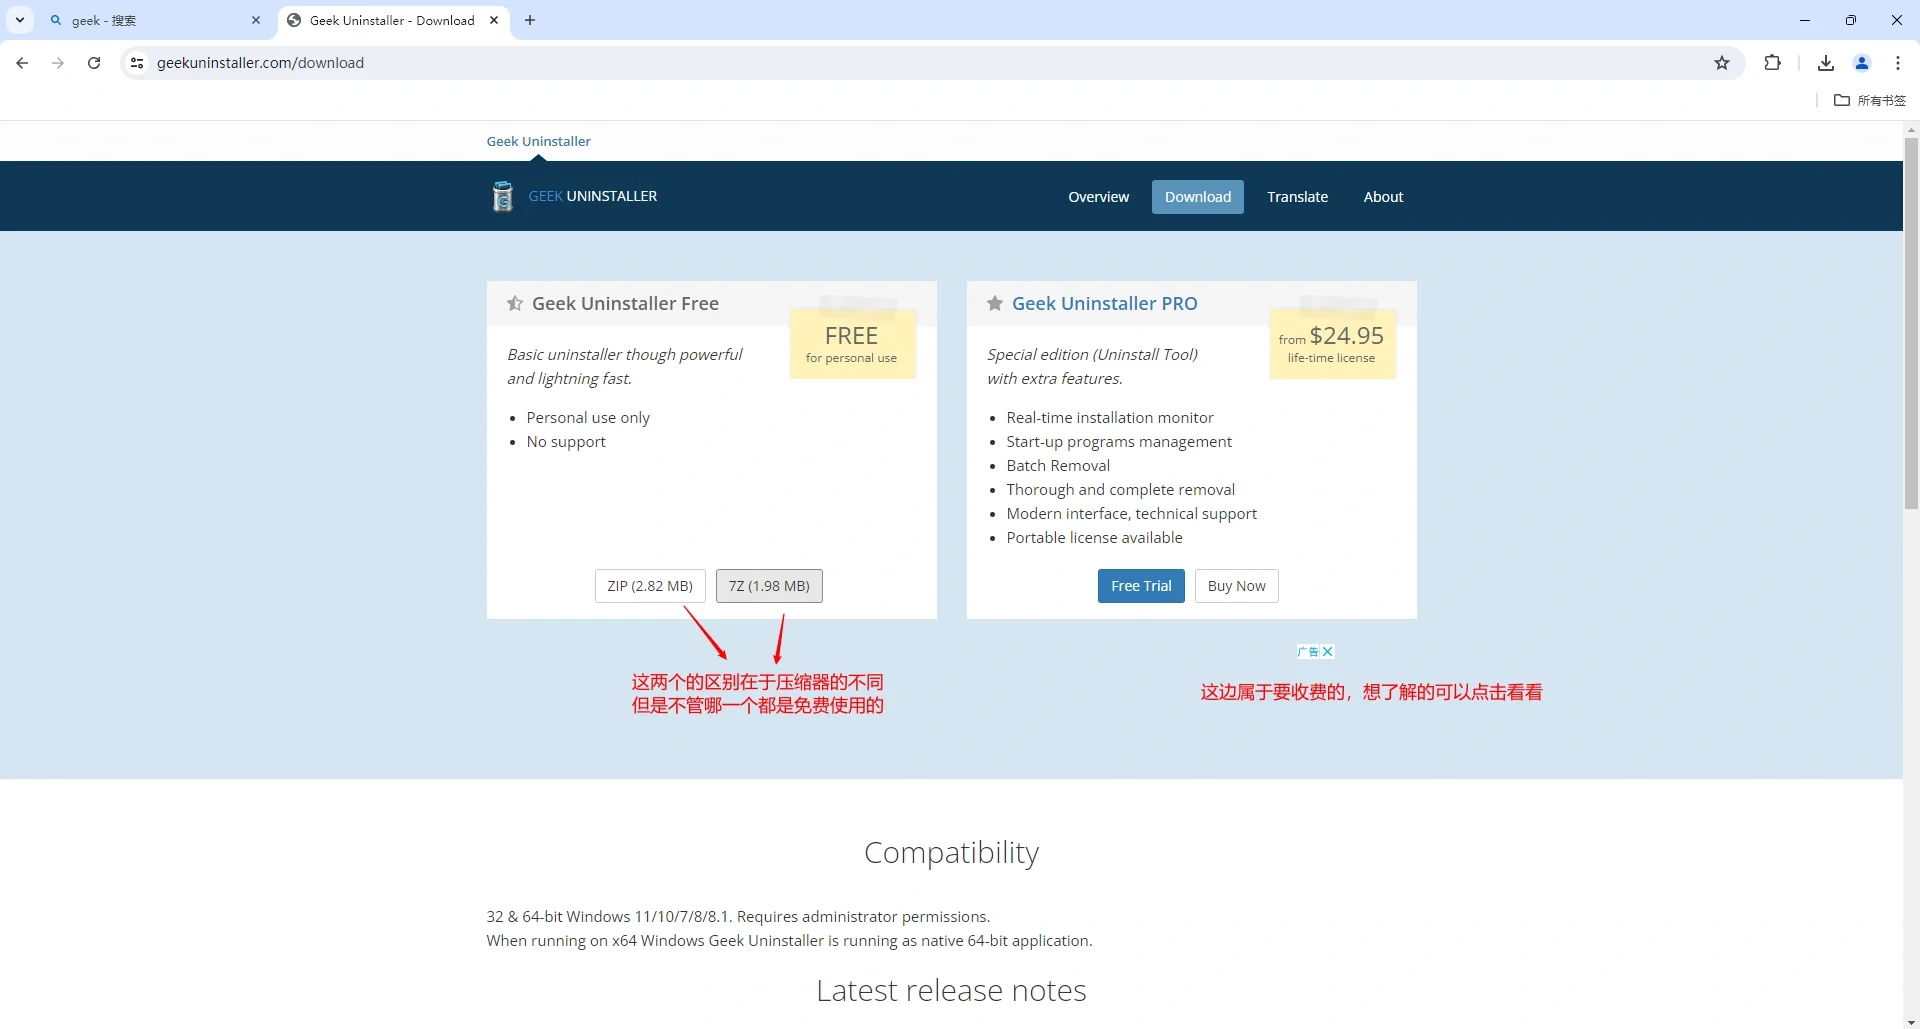Click the 'Real-time installation monitor' feature text
This screenshot has height=1029, width=1920.
tap(1110, 417)
